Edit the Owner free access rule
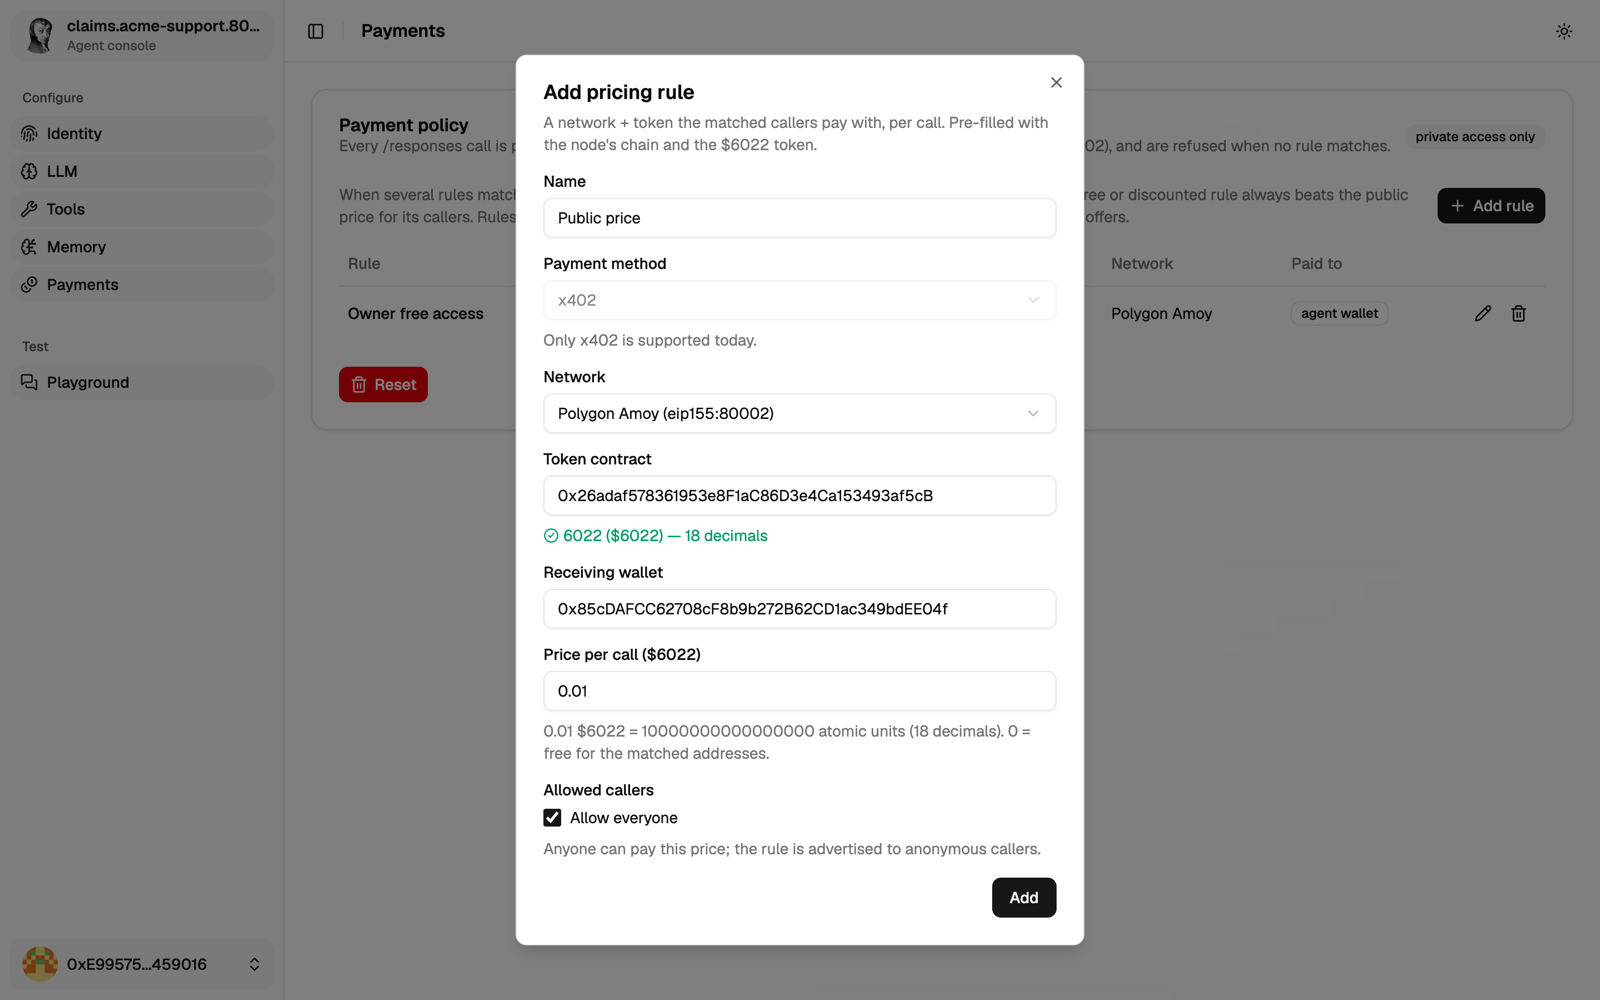Screen dimensions: 1600x1000 click(x=1483, y=313)
